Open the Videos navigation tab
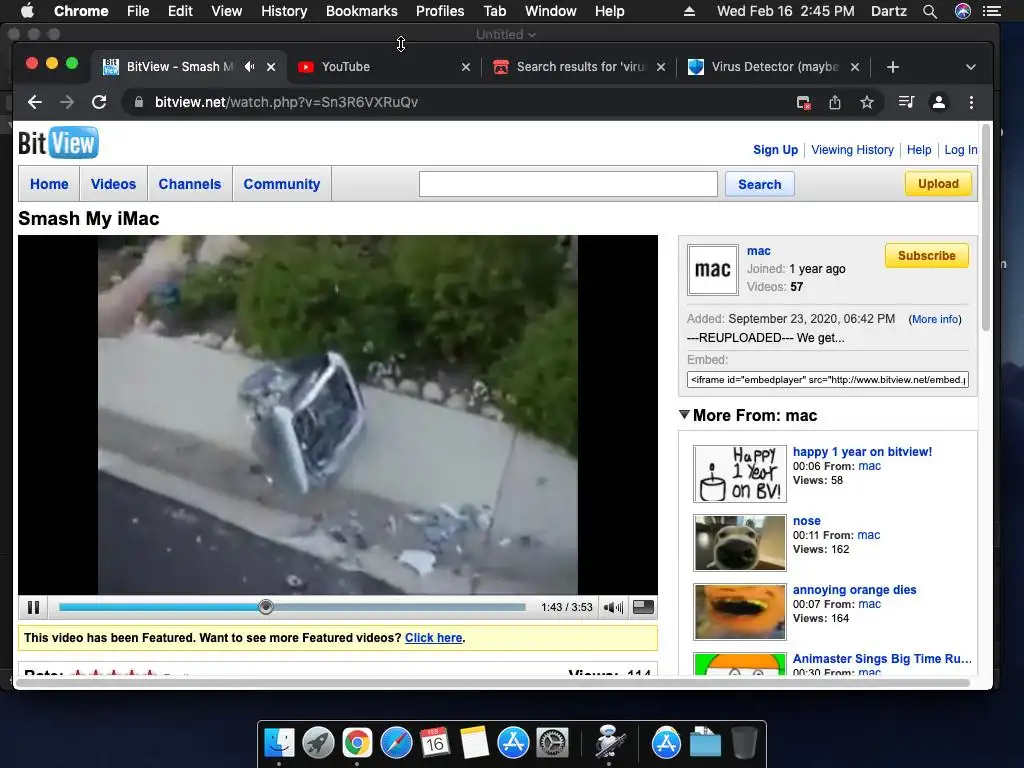 [114, 184]
